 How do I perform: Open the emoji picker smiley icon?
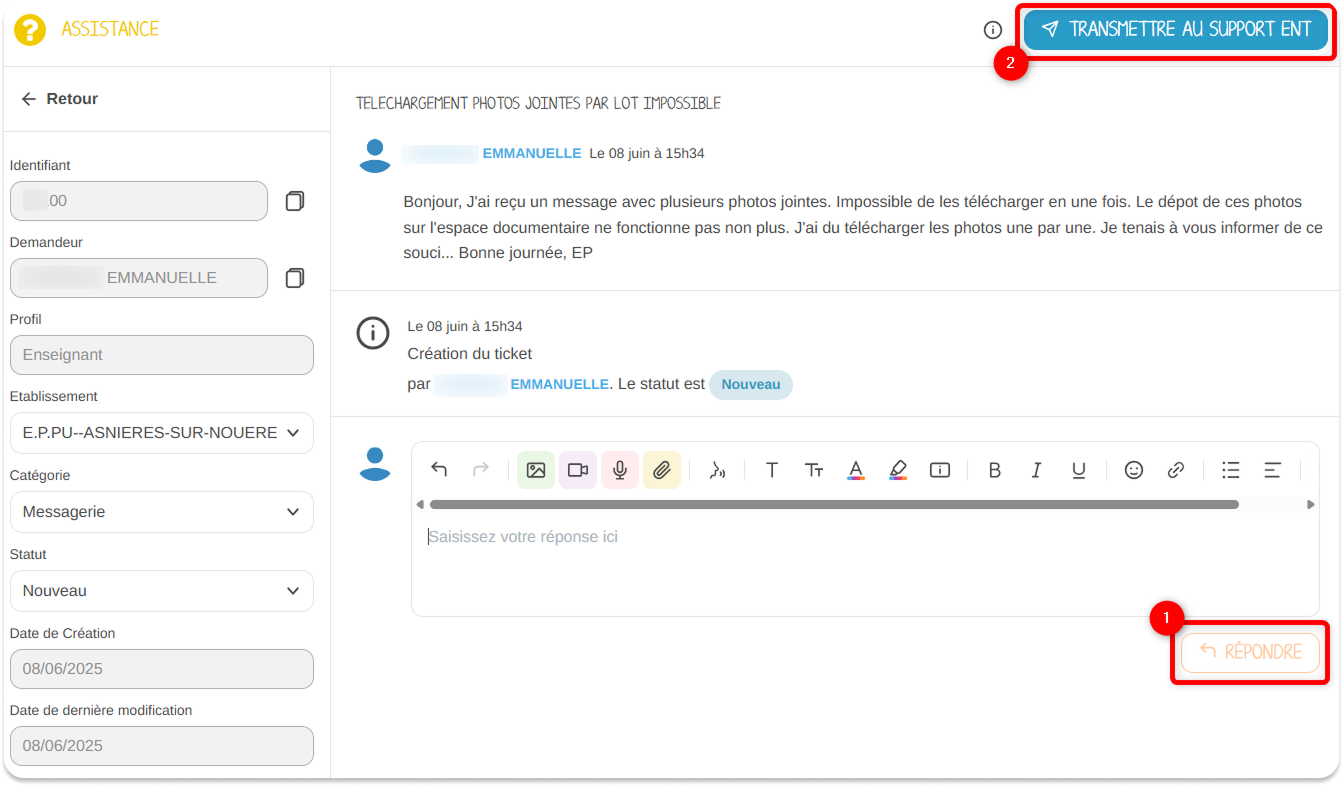[x=1134, y=470]
